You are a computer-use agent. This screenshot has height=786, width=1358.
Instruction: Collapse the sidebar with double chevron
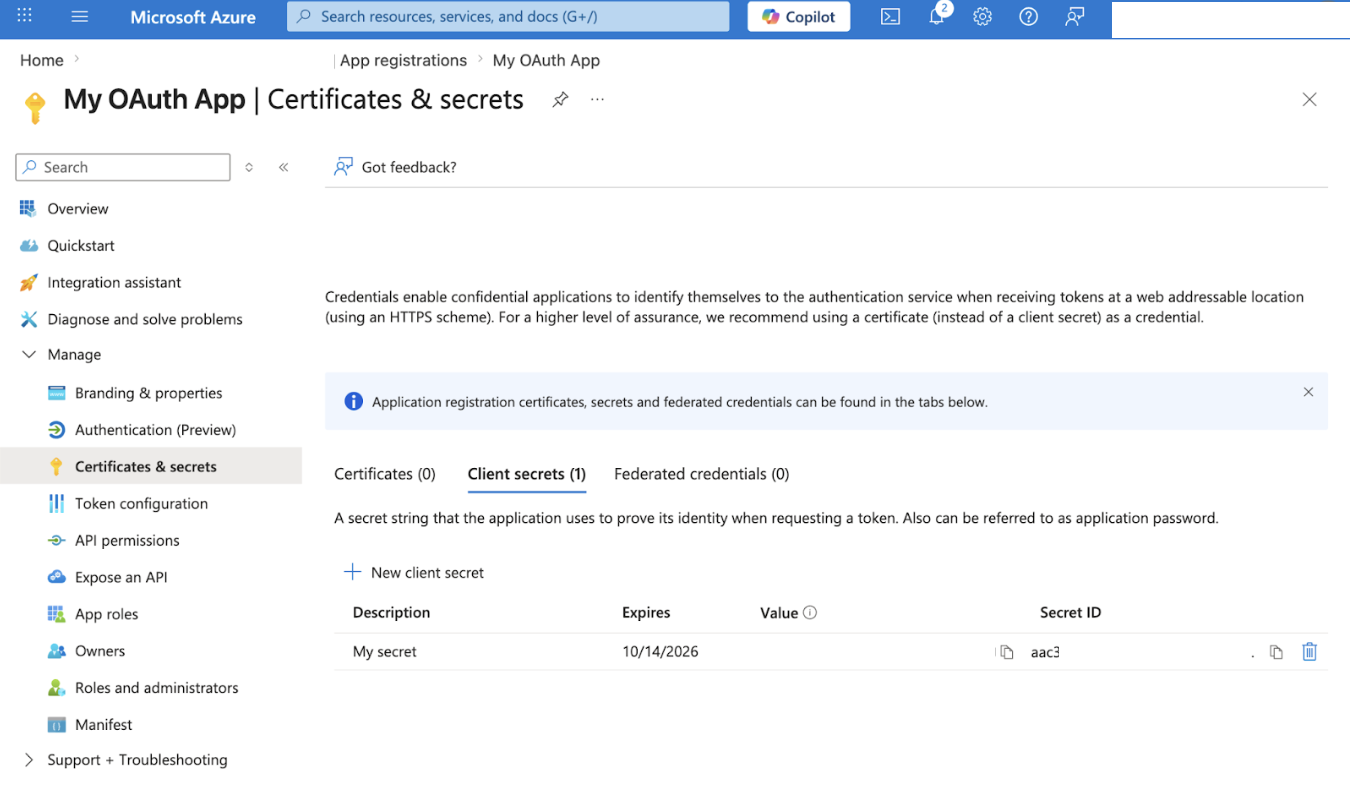click(x=284, y=167)
